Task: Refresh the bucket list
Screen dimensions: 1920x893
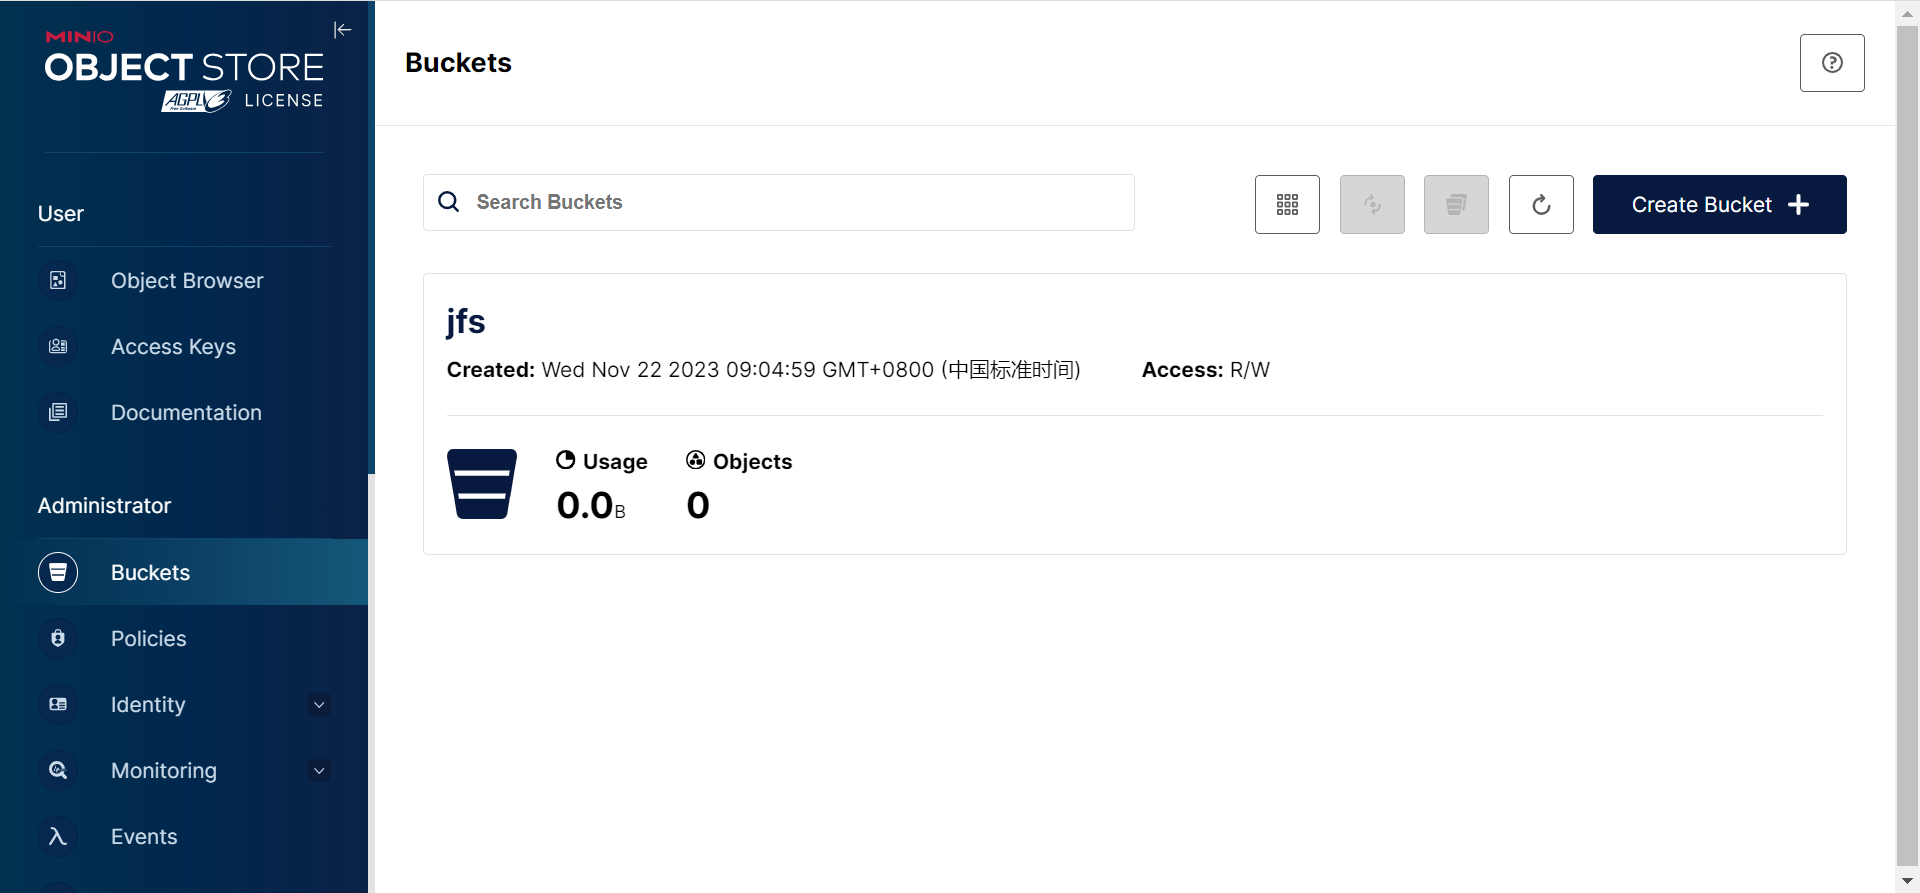Action: [x=1541, y=205]
